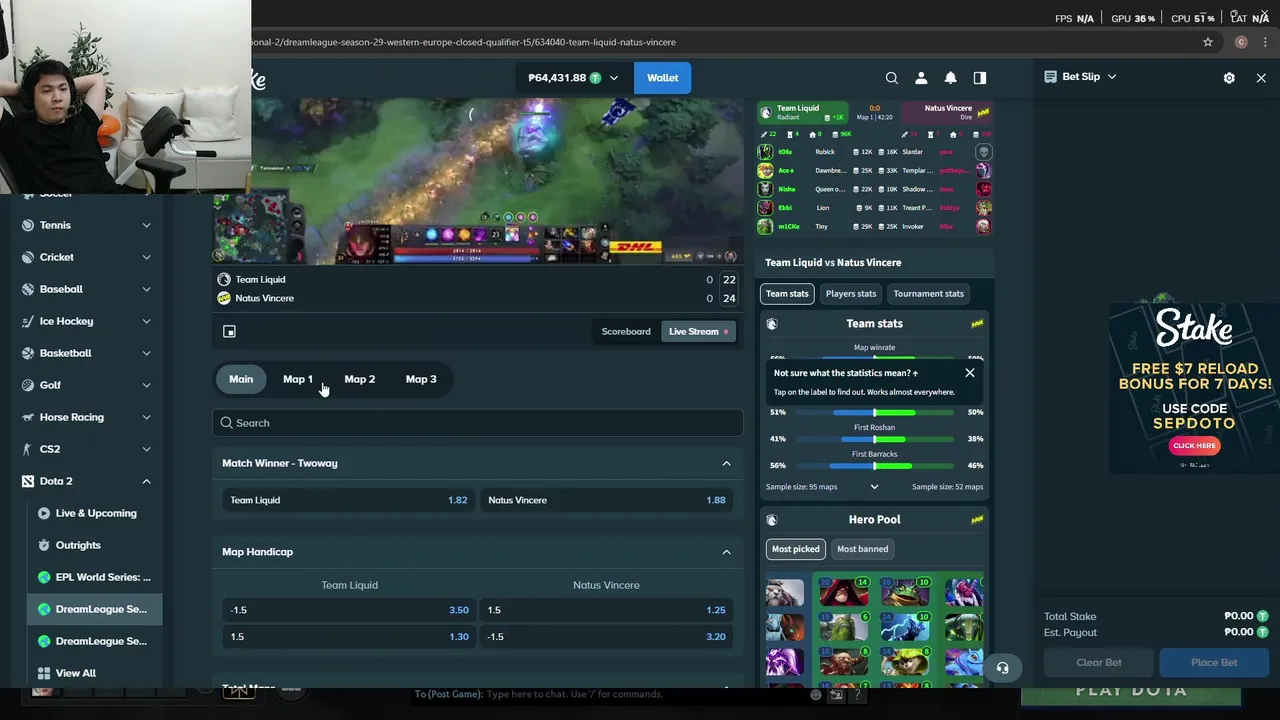Screen dimensions: 1280x720
Task: Click the Horse Racing sport icon
Action: pyautogui.click(x=28, y=417)
